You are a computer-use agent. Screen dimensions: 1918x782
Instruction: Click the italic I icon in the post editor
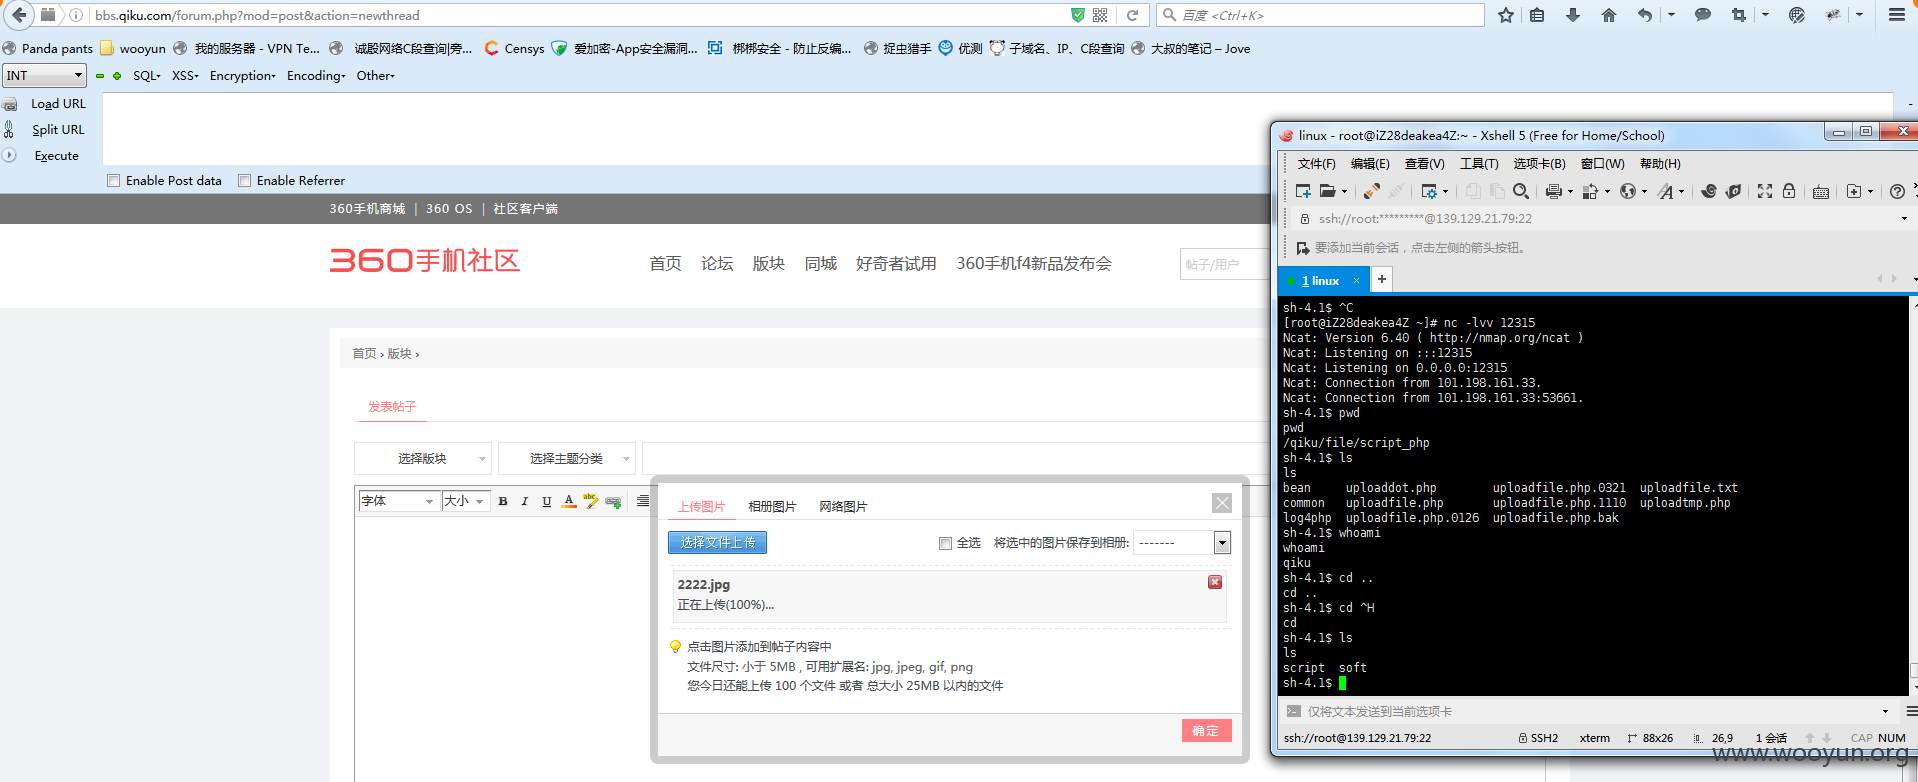tap(525, 501)
